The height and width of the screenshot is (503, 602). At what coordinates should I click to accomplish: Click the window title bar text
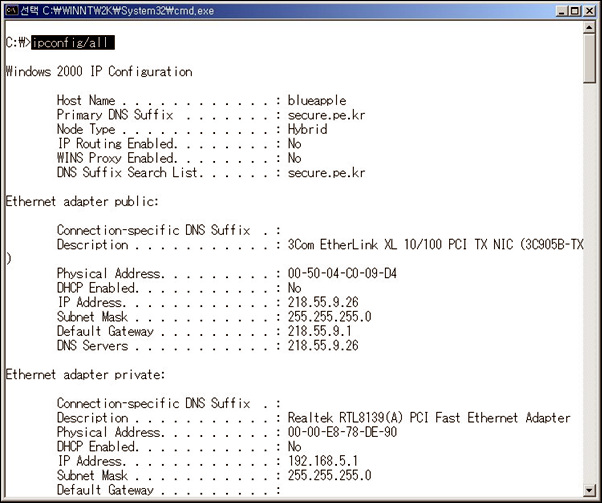pyautogui.click(x=117, y=11)
